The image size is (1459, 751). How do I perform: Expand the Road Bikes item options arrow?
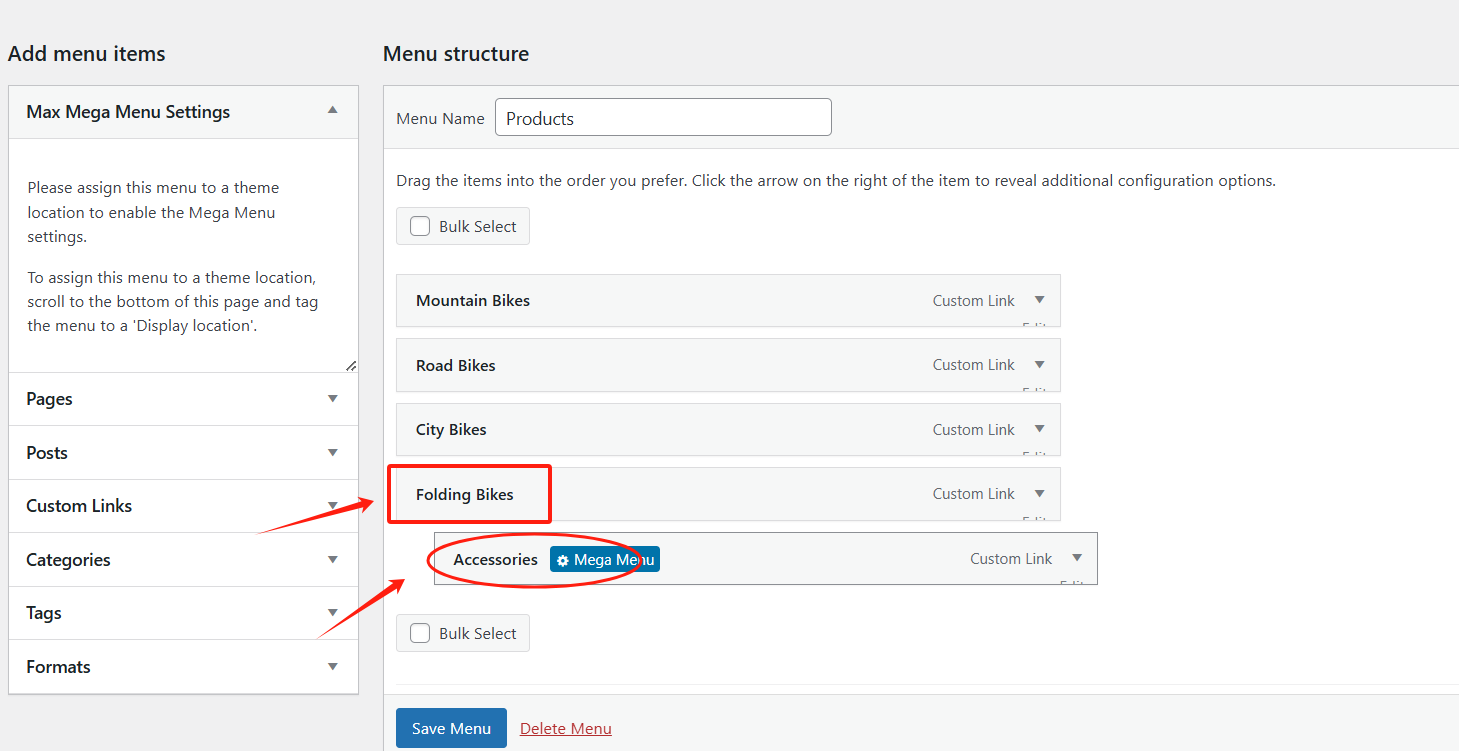click(x=1039, y=365)
